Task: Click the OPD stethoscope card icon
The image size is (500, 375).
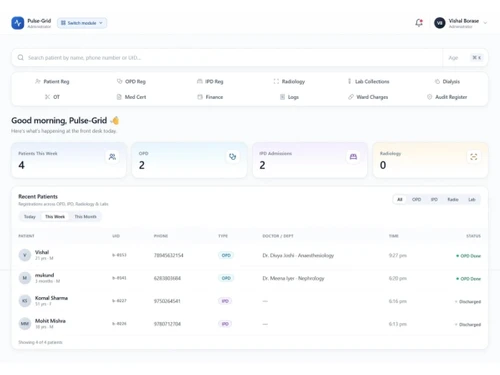Action: point(233,157)
